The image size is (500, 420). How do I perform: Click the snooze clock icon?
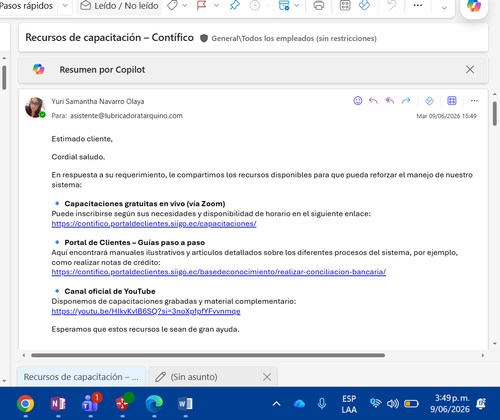(255, 6)
